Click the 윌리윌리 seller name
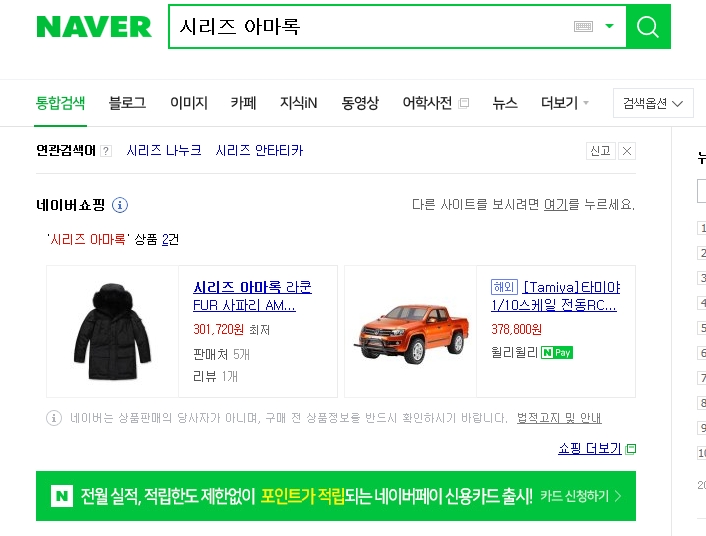Screen dimensions: 706x536 (x=514, y=352)
